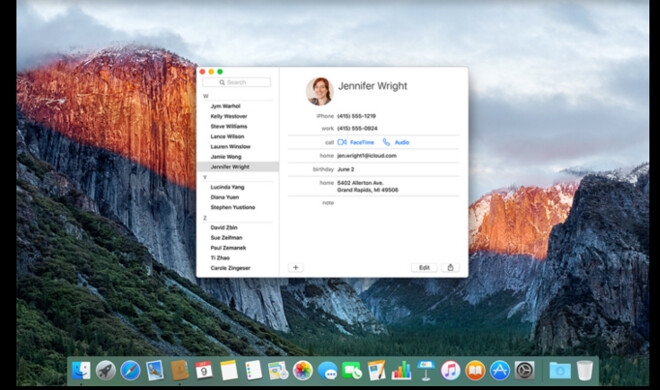660x390 pixels.
Task: Start an Audio call to Jennifer
Action: coord(396,142)
